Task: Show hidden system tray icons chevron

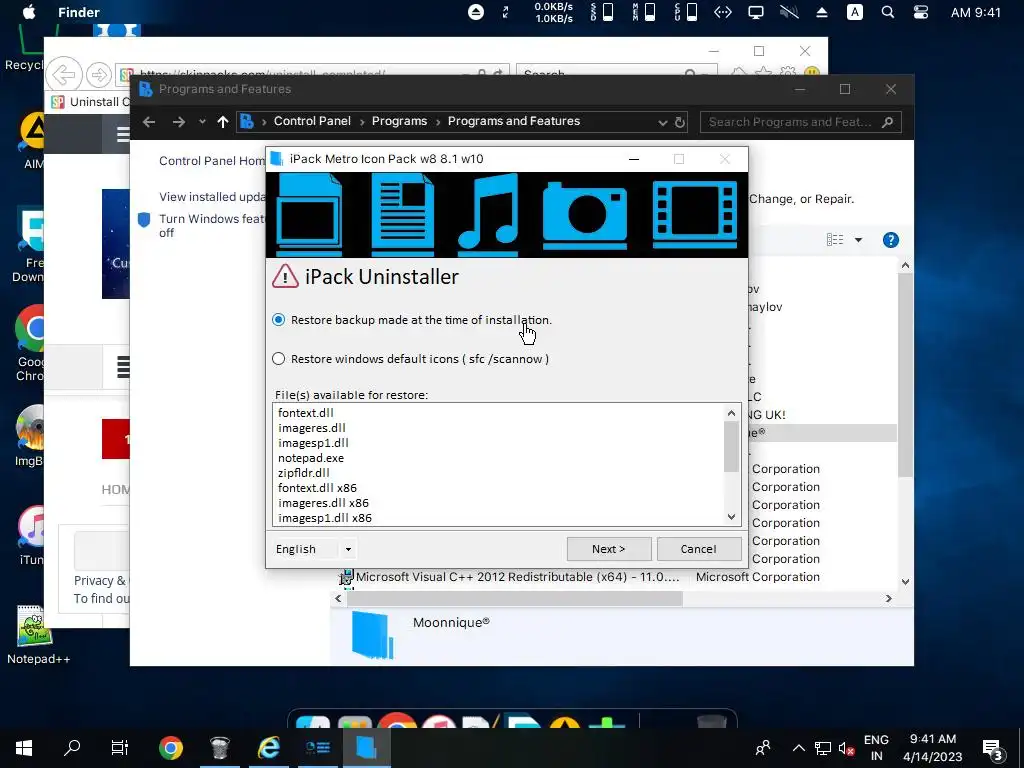Action: (799, 748)
